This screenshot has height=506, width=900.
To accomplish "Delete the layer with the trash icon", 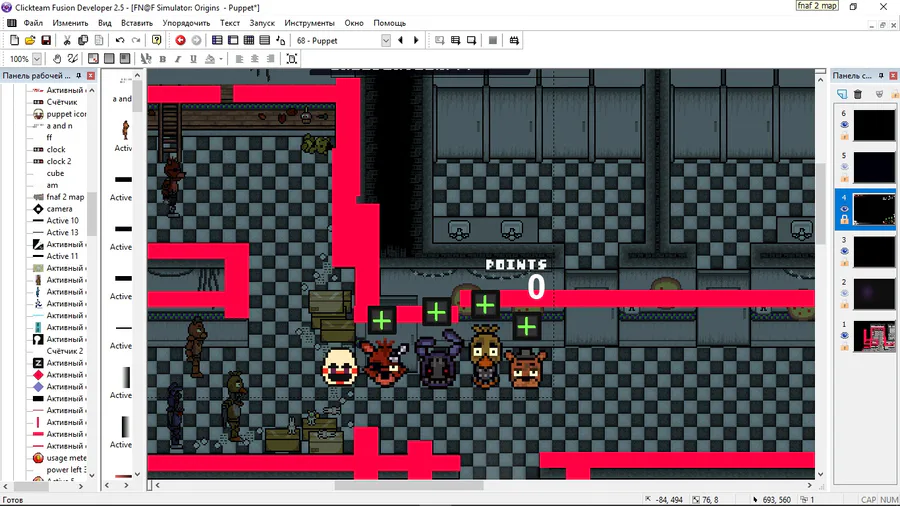I will (x=858, y=94).
